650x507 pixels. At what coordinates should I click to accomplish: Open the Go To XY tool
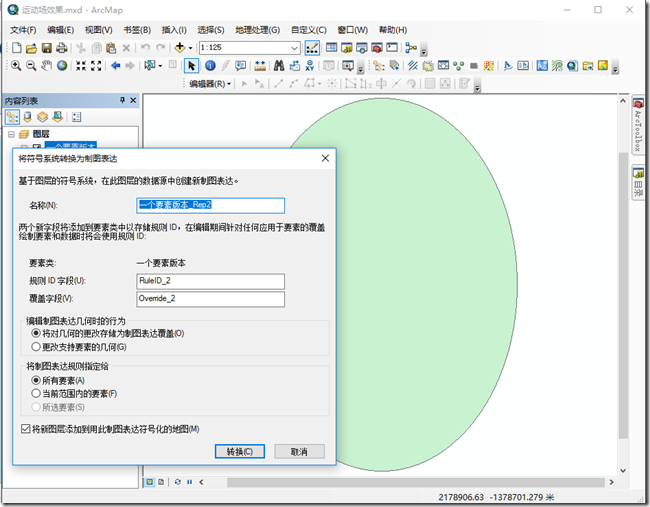pos(310,65)
